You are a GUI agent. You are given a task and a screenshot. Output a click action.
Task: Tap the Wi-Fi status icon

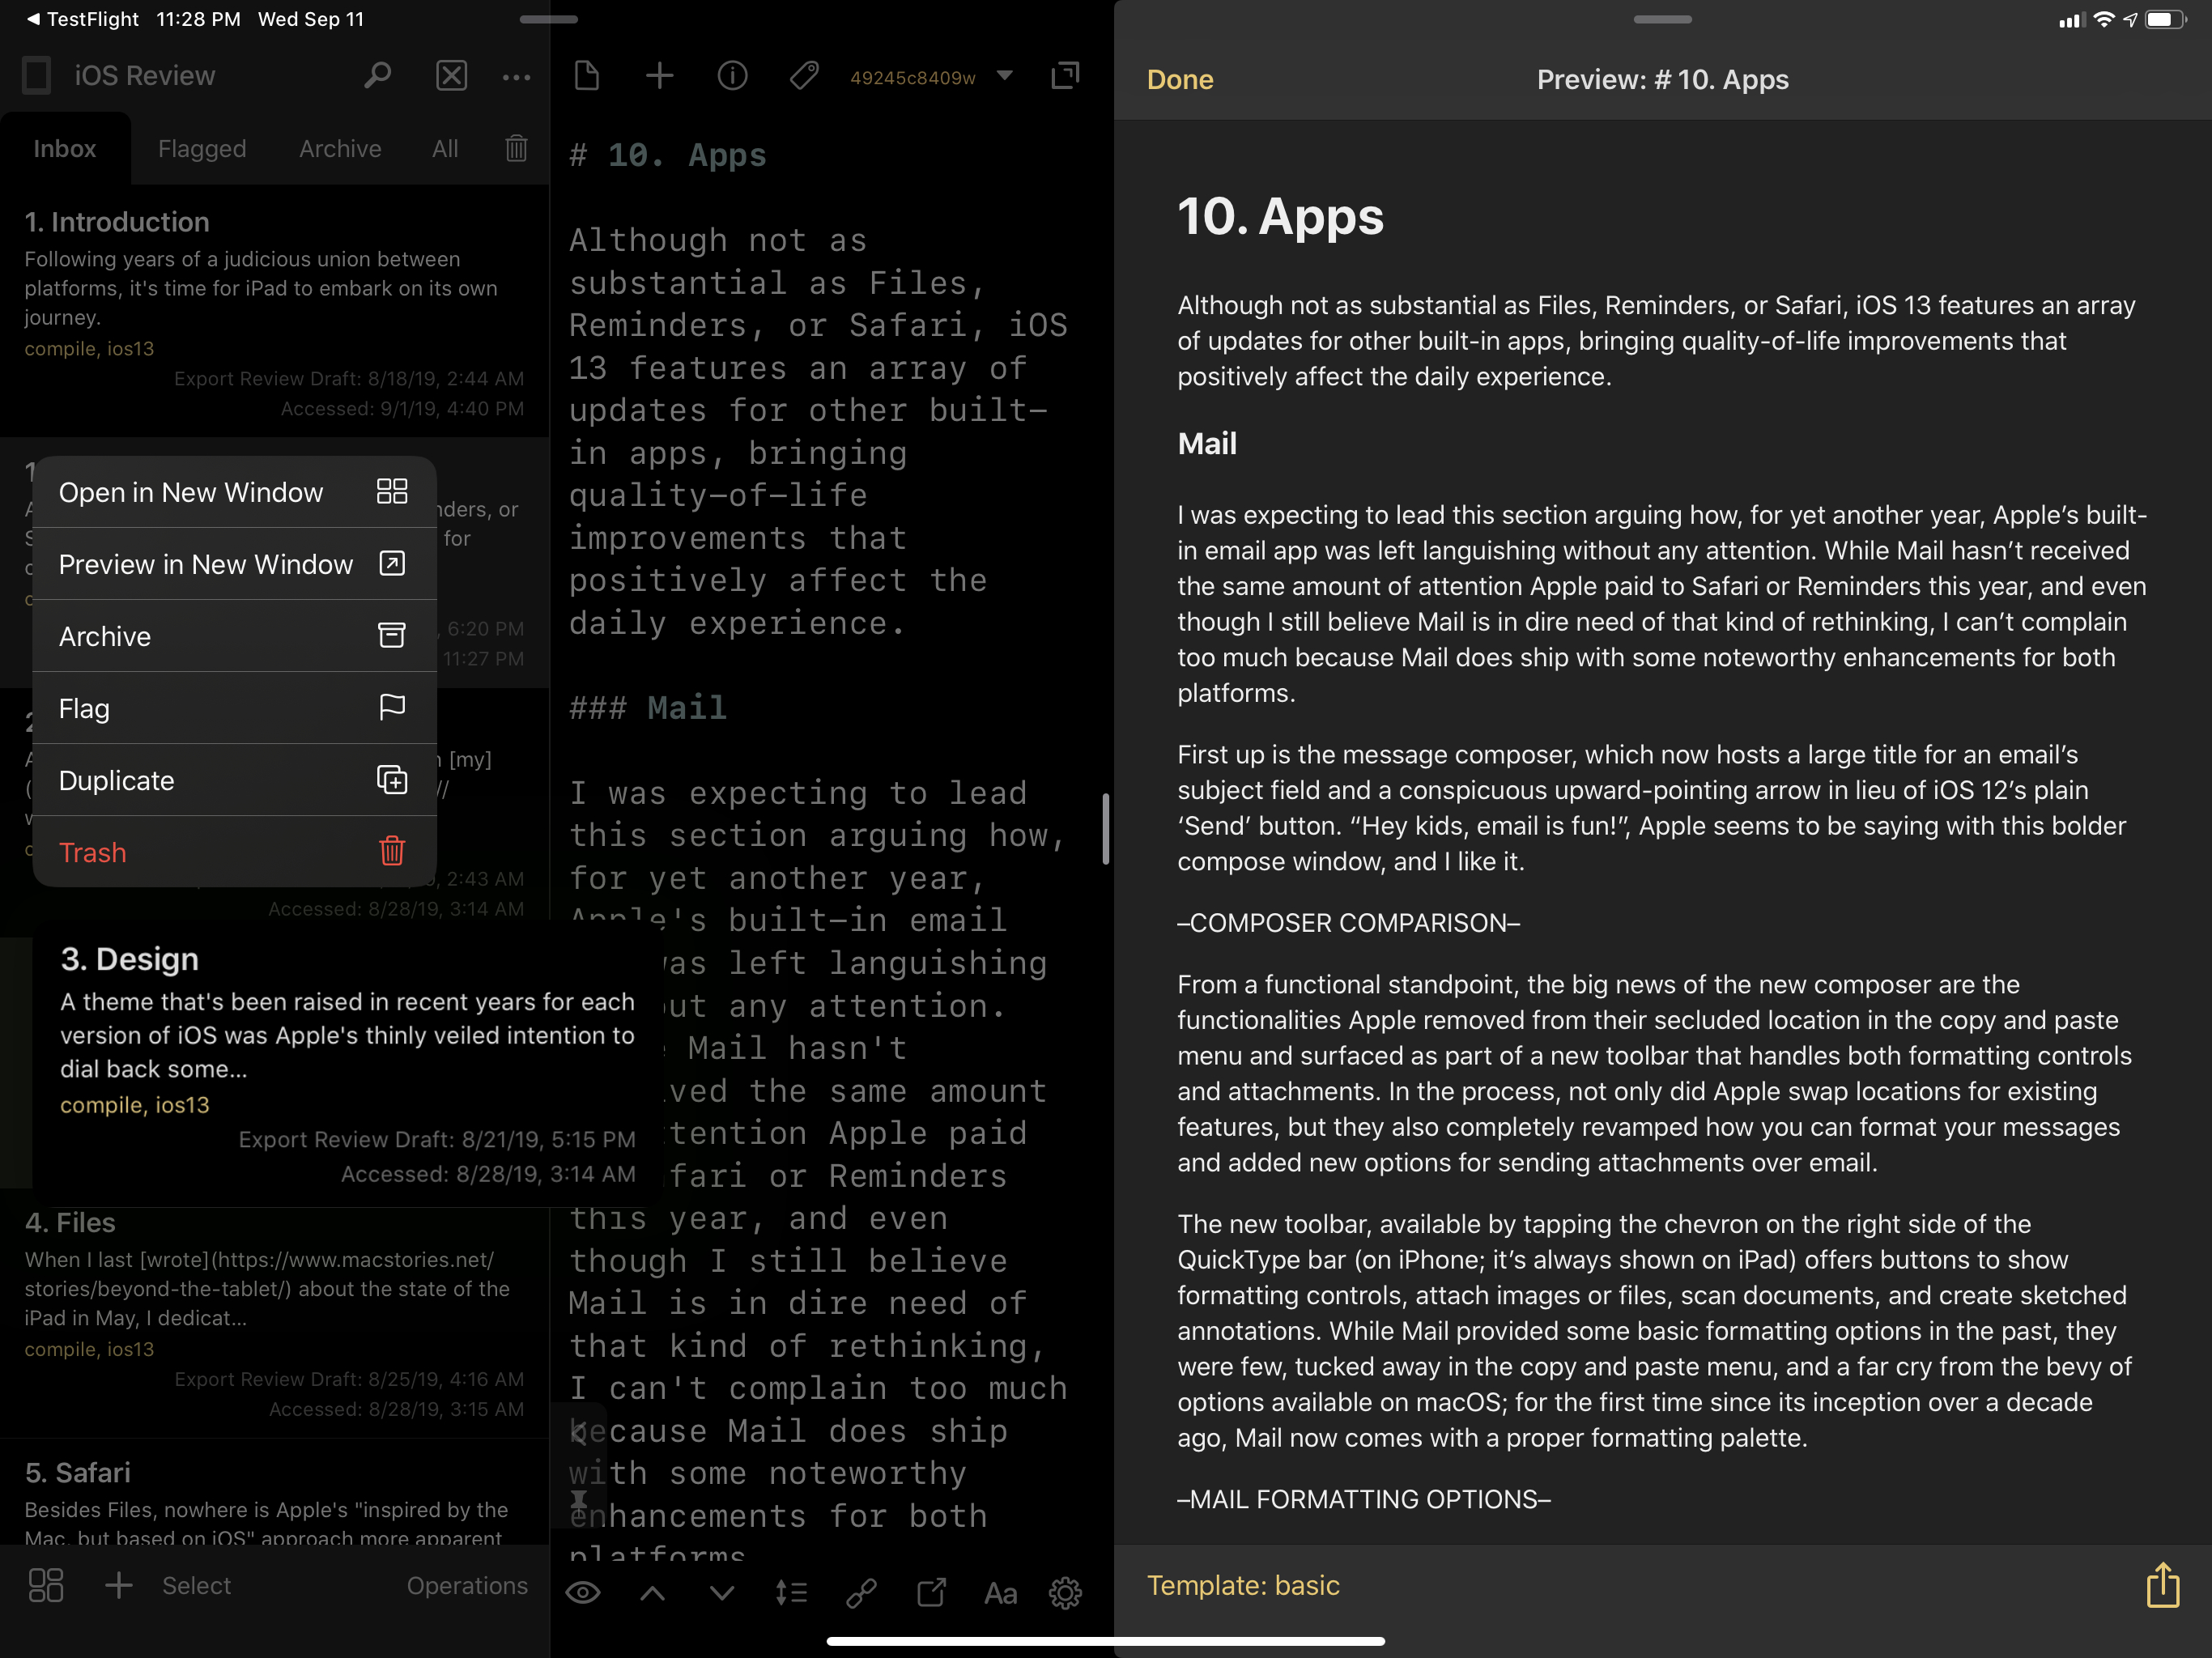click(2103, 19)
